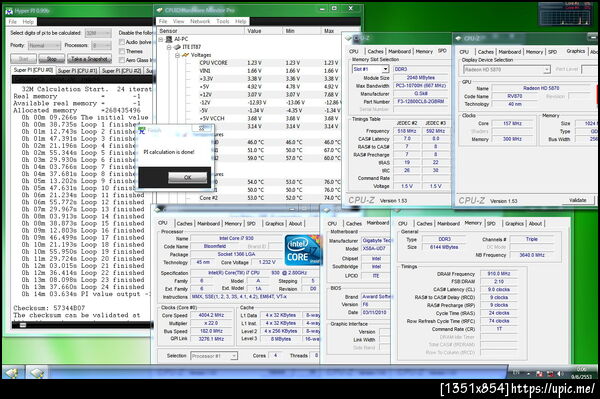Open the Network menu in HWMonitor
This screenshot has height=399, width=600.
[200, 21]
